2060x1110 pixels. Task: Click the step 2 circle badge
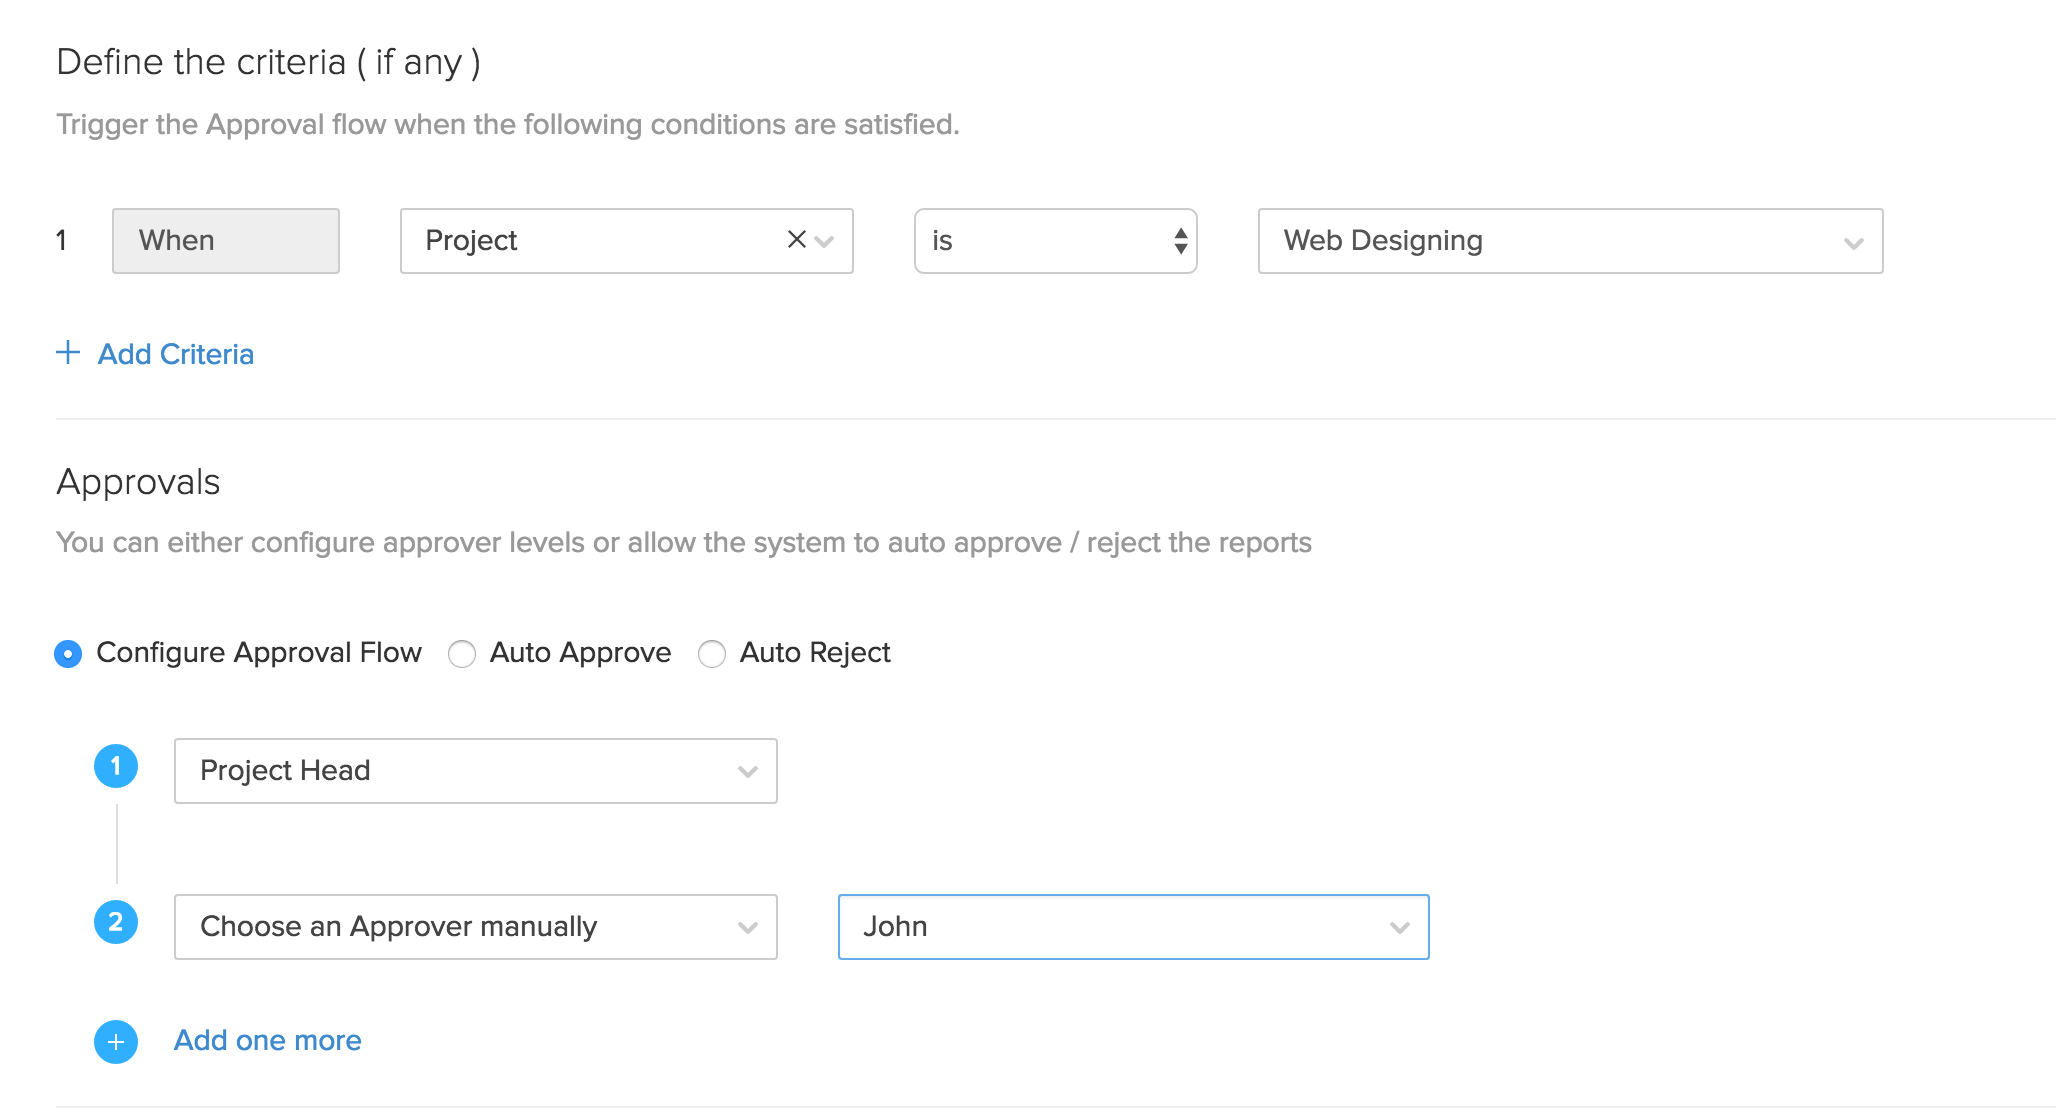click(116, 922)
